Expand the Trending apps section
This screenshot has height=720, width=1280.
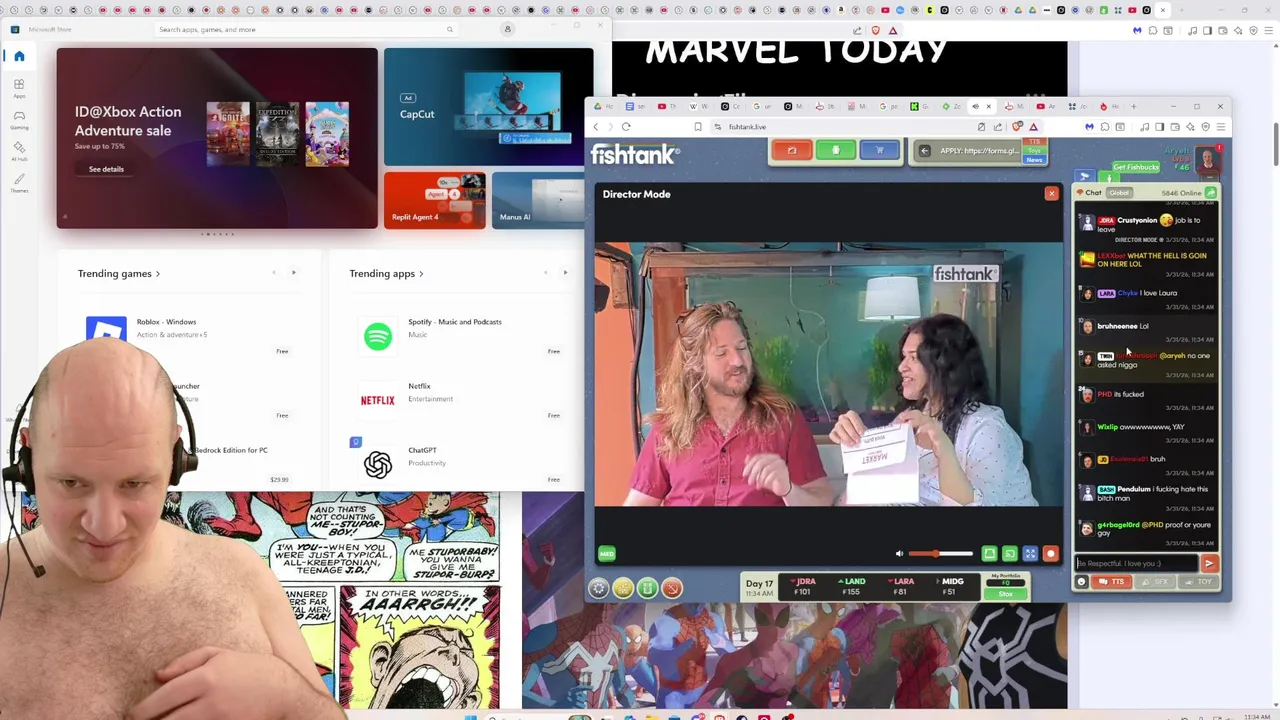386,273
